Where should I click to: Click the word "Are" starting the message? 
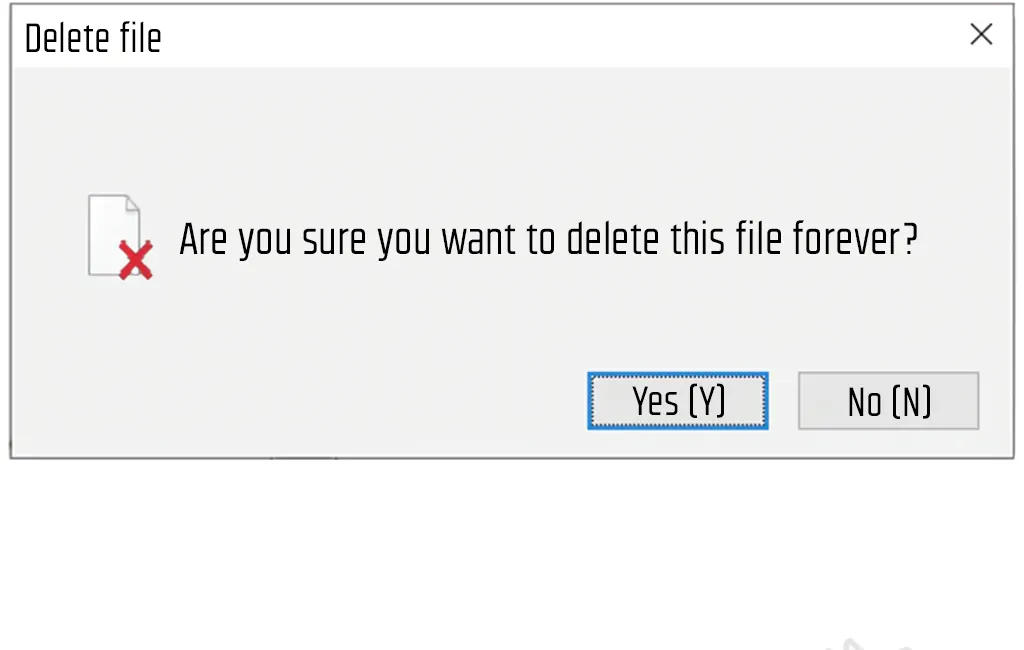[x=203, y=240]
